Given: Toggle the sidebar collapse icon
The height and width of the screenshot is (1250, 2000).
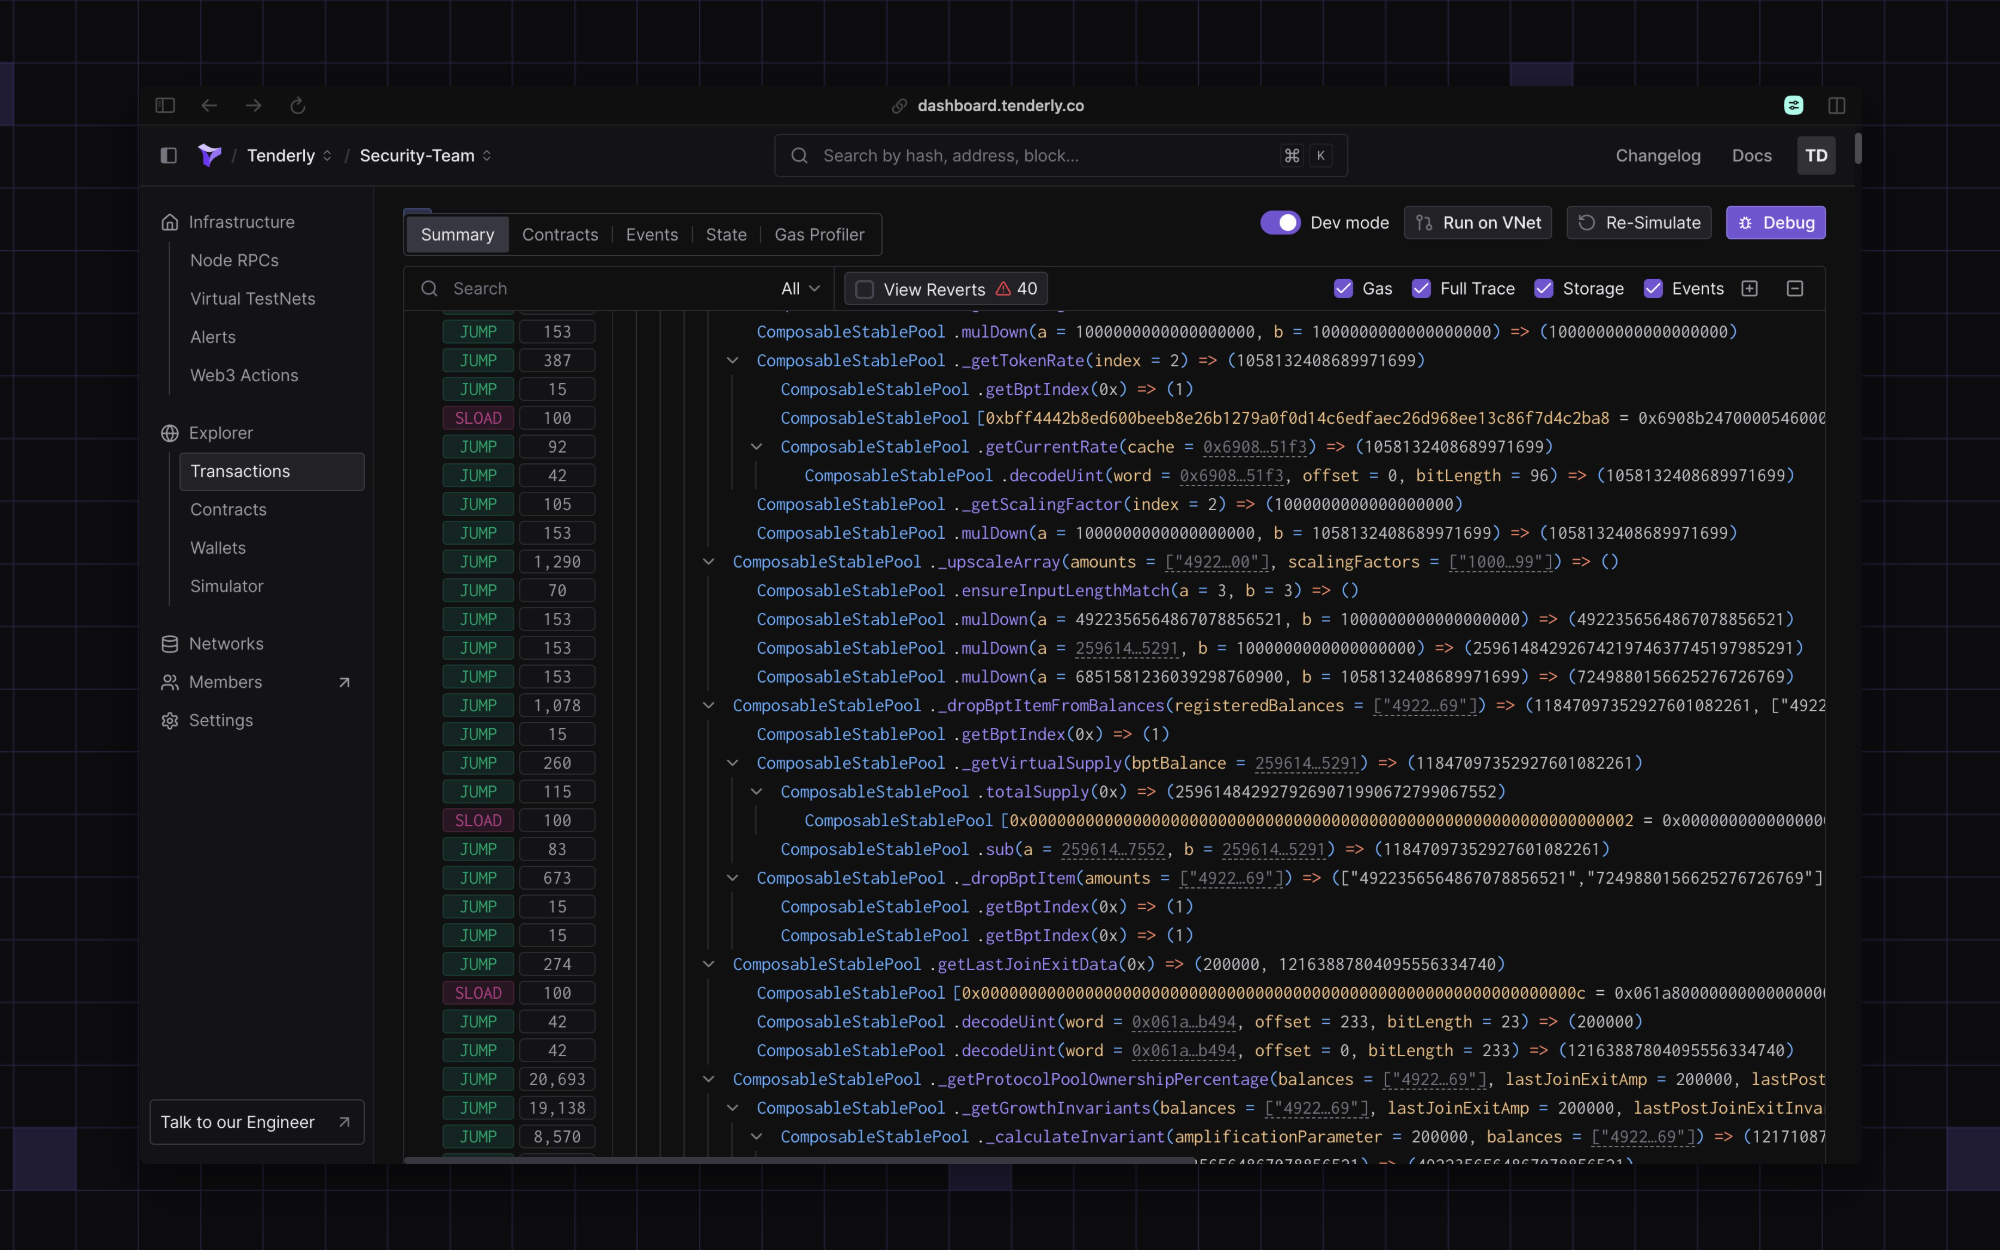Looking at the screenshot, I should pyautogui.click(x=168, y=156).
